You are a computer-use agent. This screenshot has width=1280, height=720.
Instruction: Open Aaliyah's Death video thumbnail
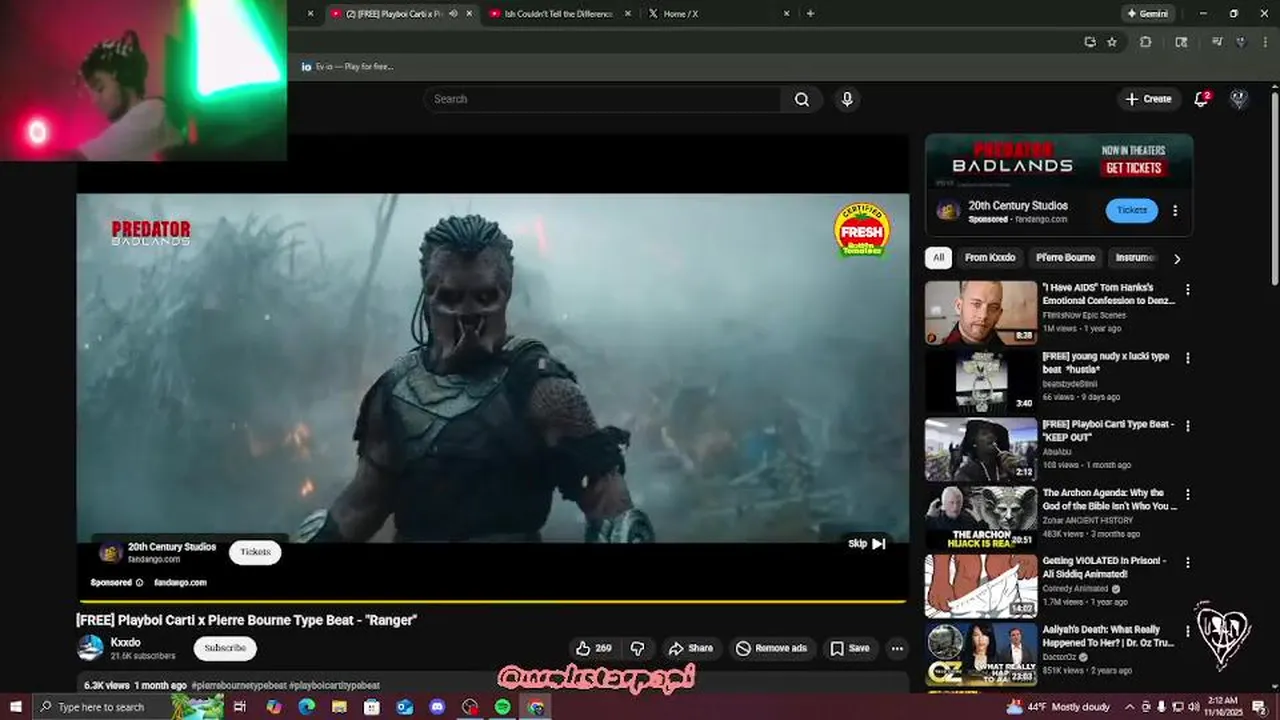pos(981,655)
